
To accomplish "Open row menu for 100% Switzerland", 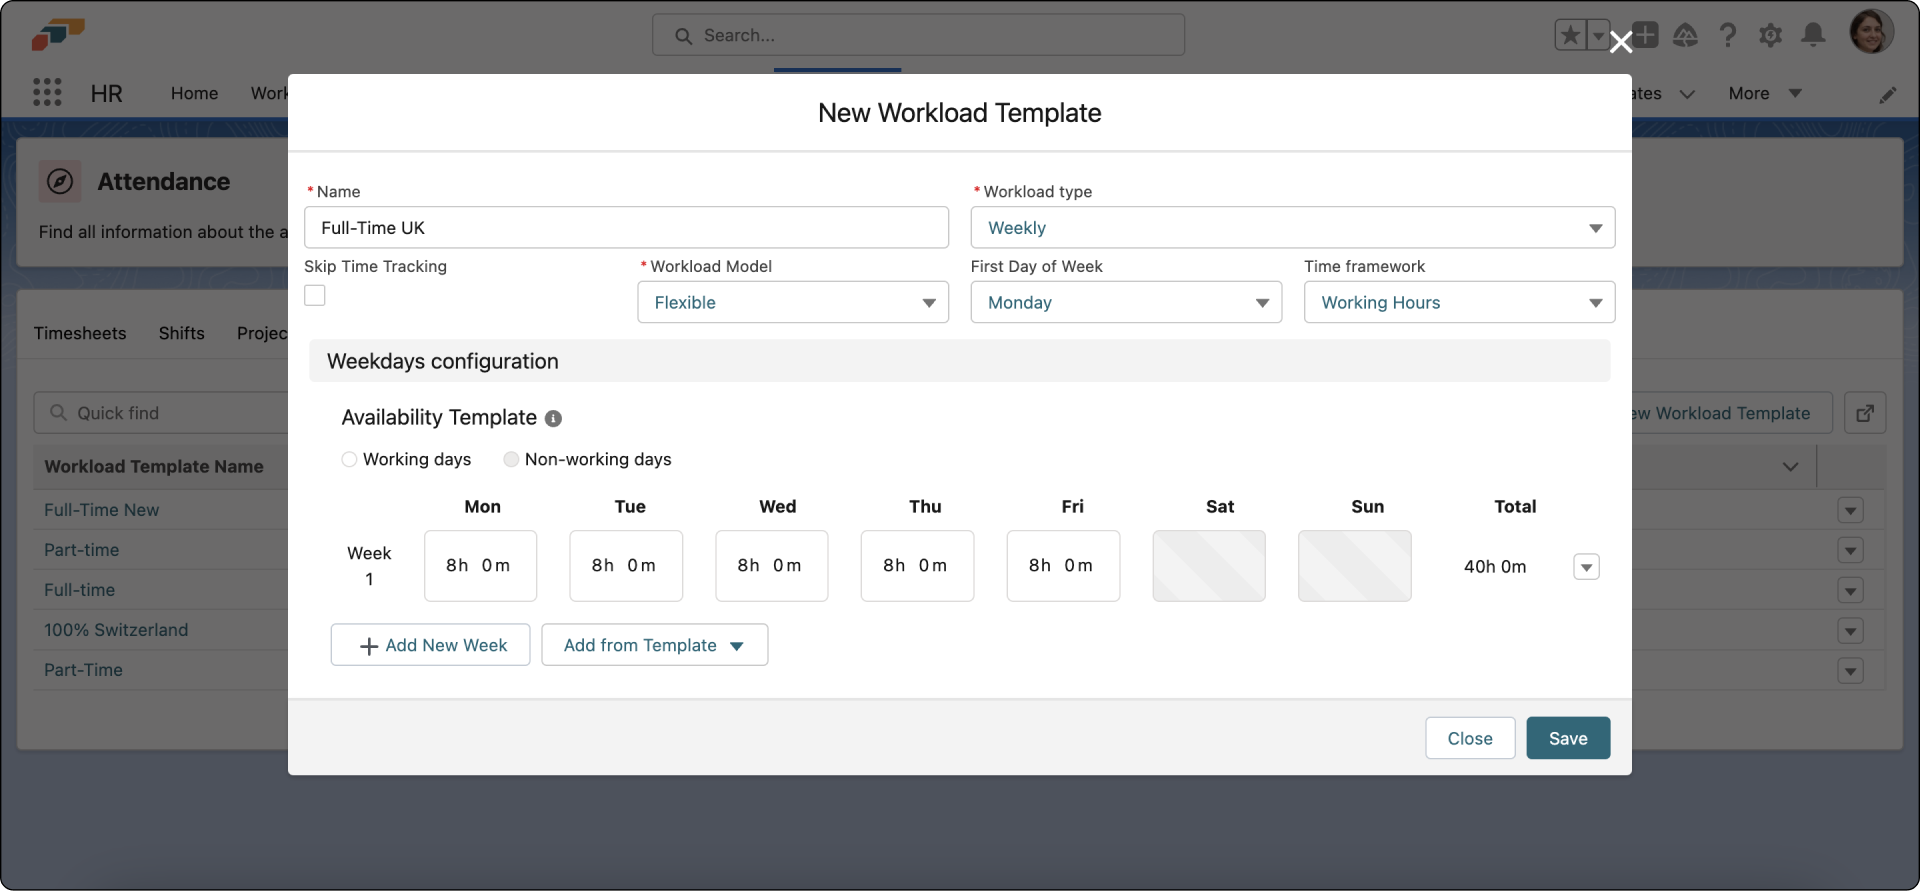I will click(x=1850, y=631).
